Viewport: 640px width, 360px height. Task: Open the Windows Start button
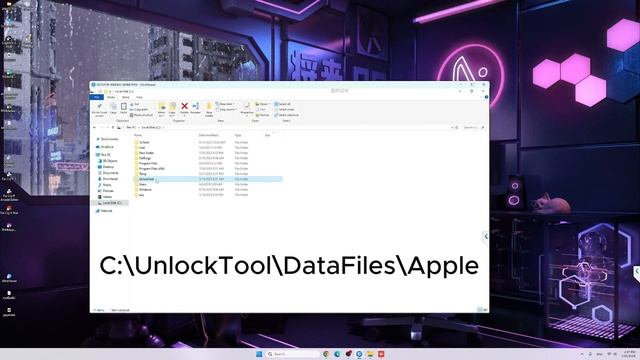[x=259, y=354]
